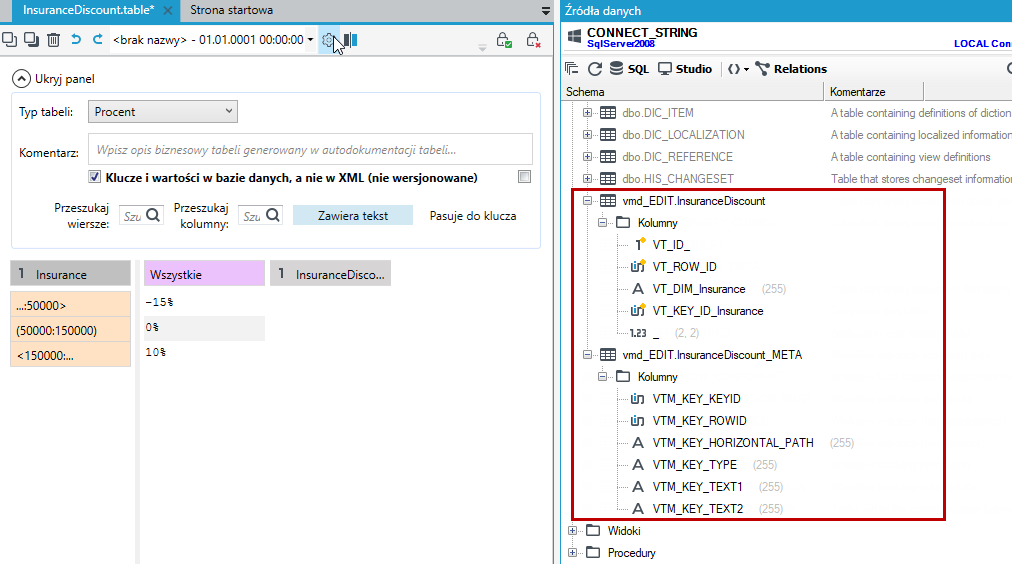This screenshot has width=1012, height=564.
Task: Click the padlock icon with red cross
Action: tap(532, 40)
